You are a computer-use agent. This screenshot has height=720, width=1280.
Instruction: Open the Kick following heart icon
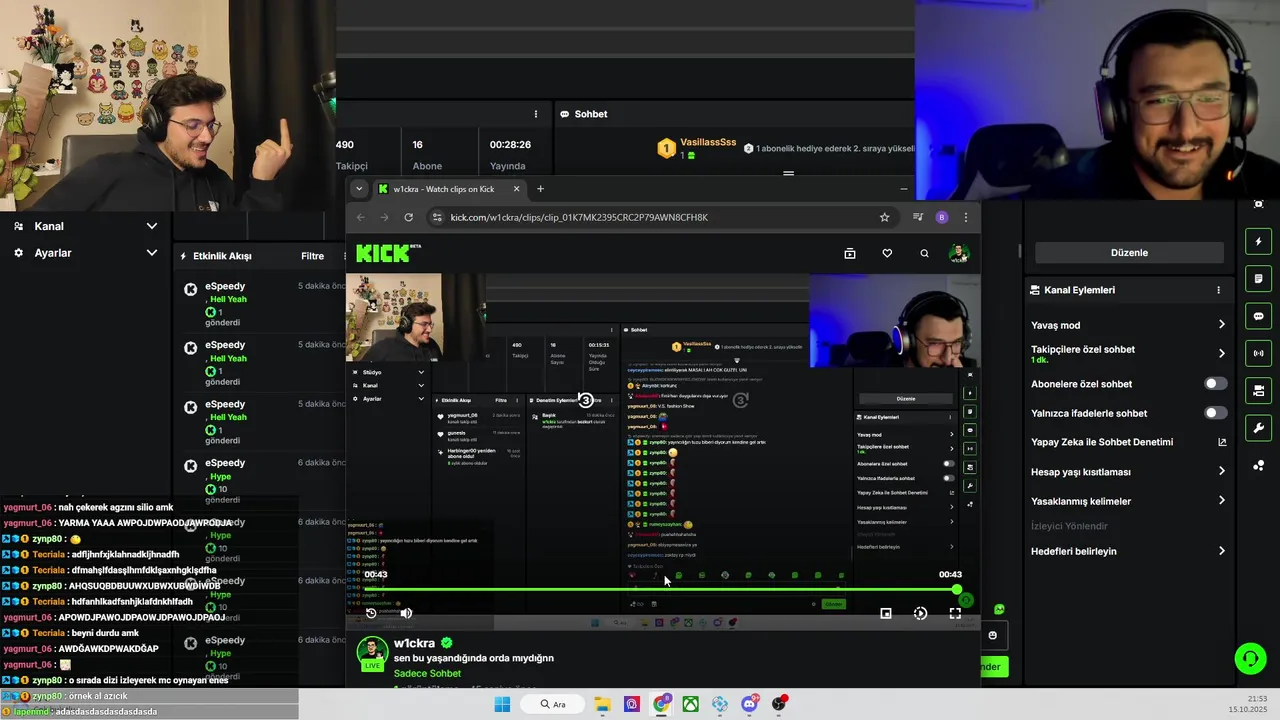[x=887, y=254]
